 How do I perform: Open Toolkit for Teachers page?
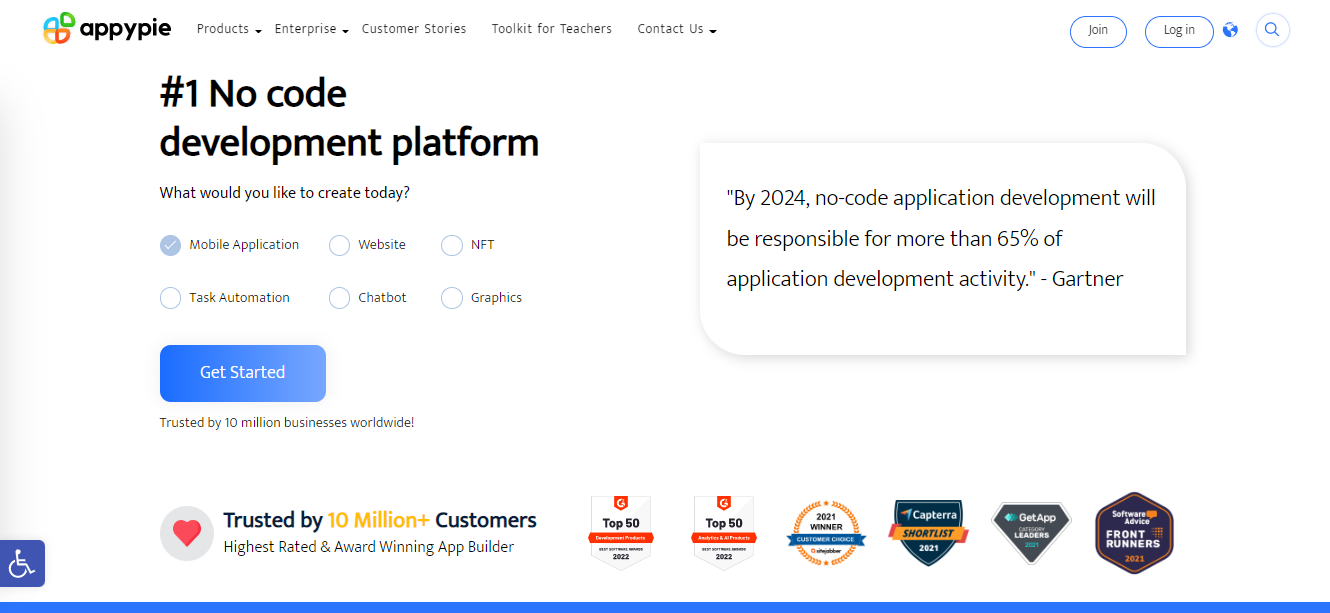click(x=552, y=29)
